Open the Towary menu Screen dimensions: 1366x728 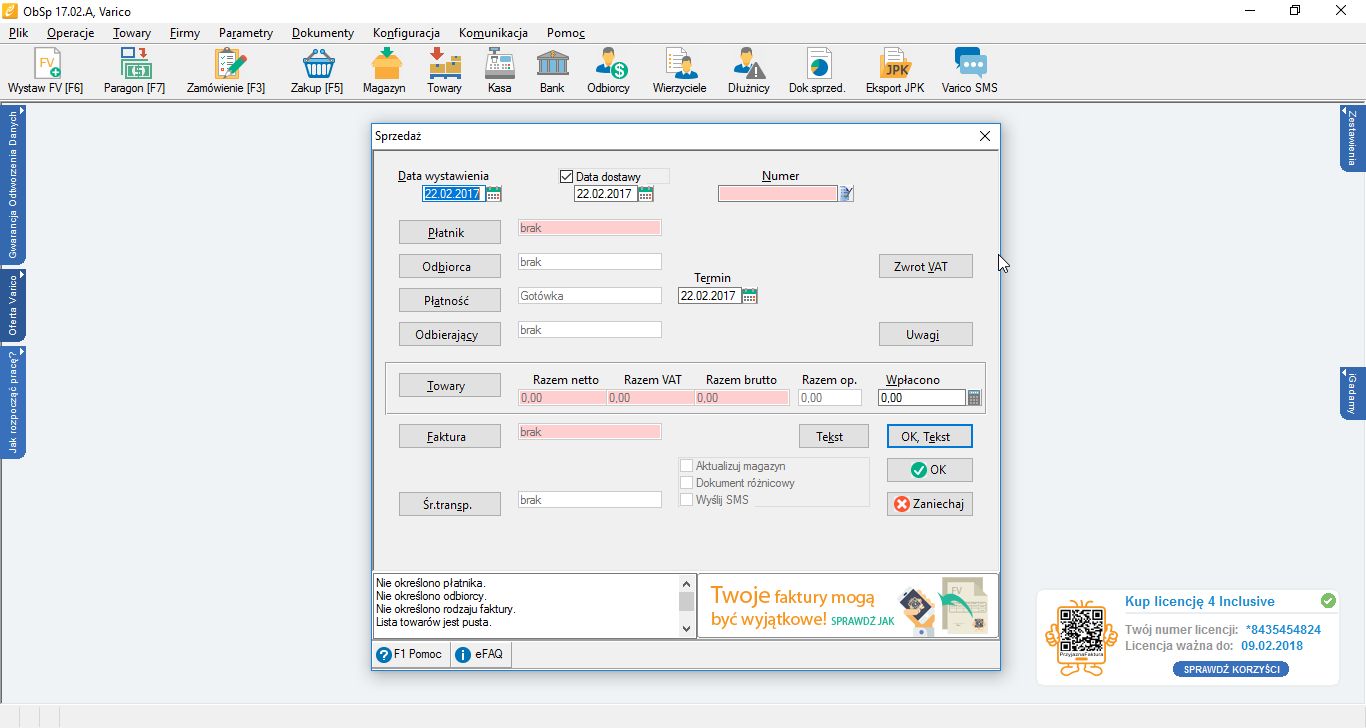132,33
